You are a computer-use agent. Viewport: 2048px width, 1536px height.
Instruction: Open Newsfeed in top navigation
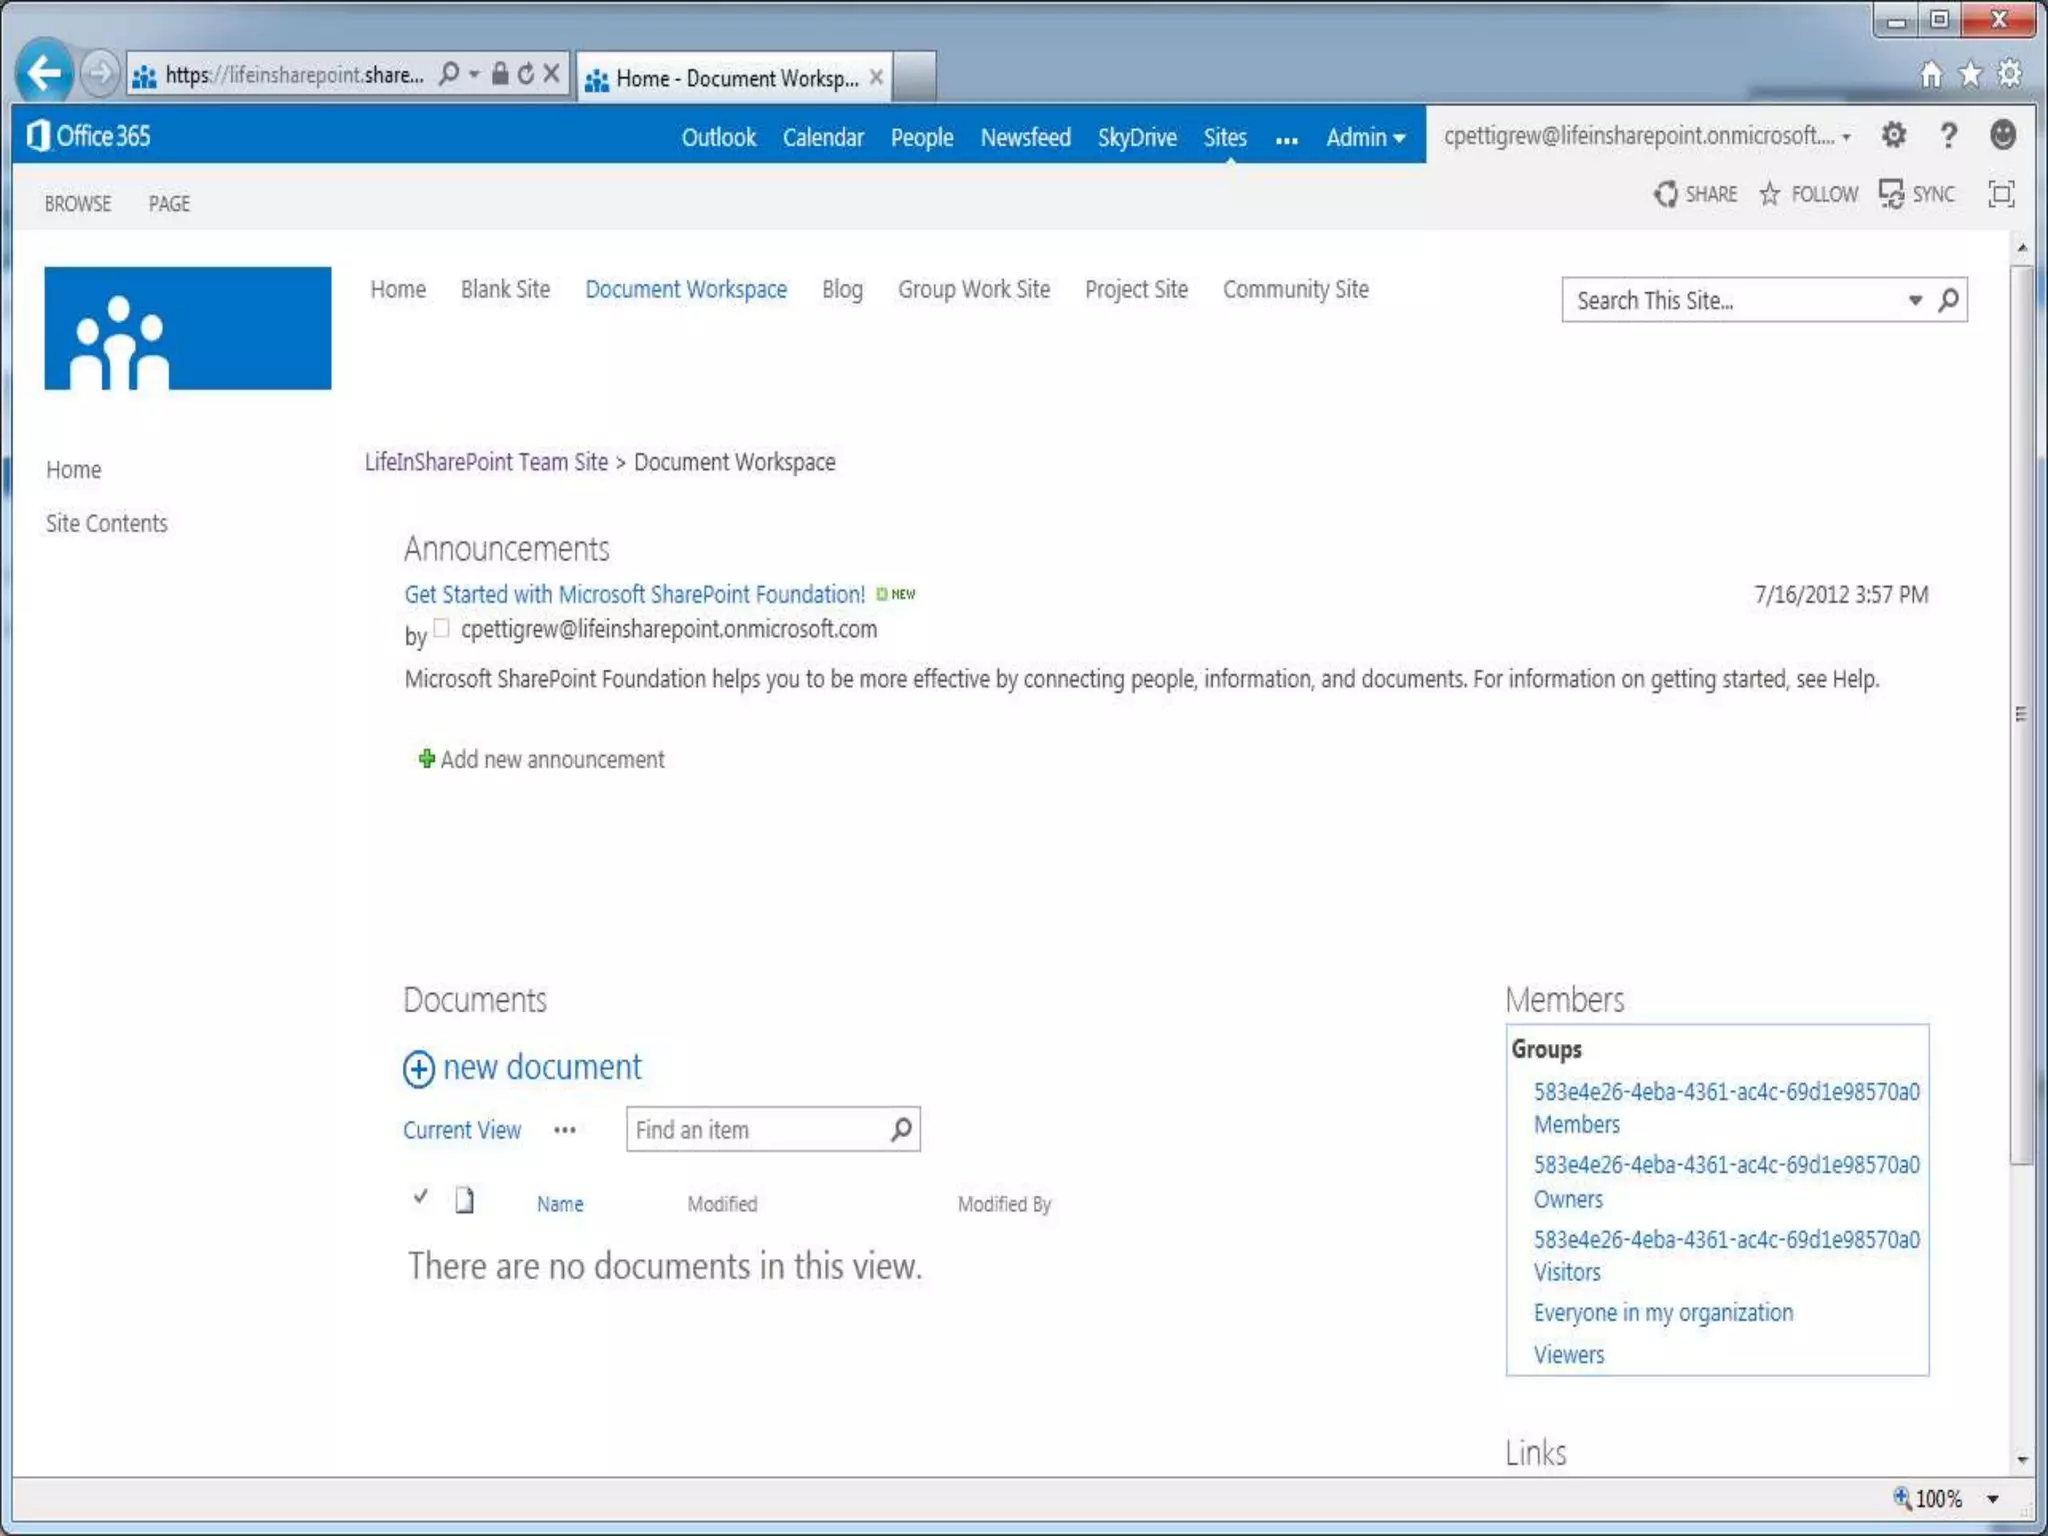click(1025, 137)
